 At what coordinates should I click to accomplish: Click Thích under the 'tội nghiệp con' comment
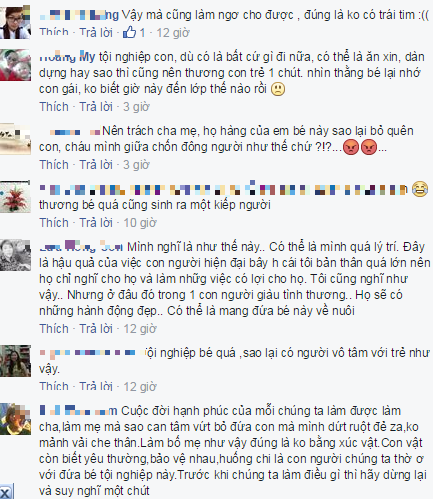coord(54,107)
